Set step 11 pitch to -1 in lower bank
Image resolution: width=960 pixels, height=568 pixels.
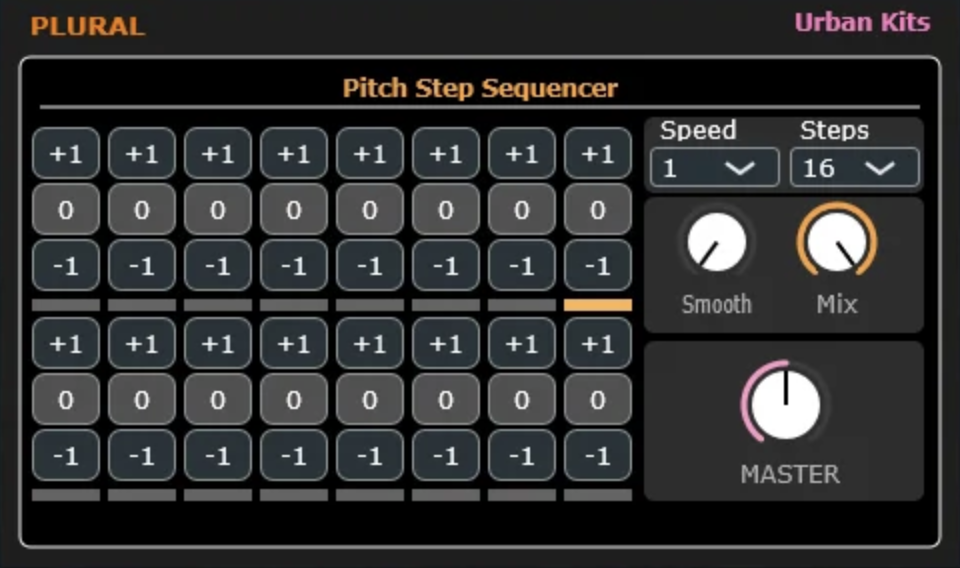(217, 456)
